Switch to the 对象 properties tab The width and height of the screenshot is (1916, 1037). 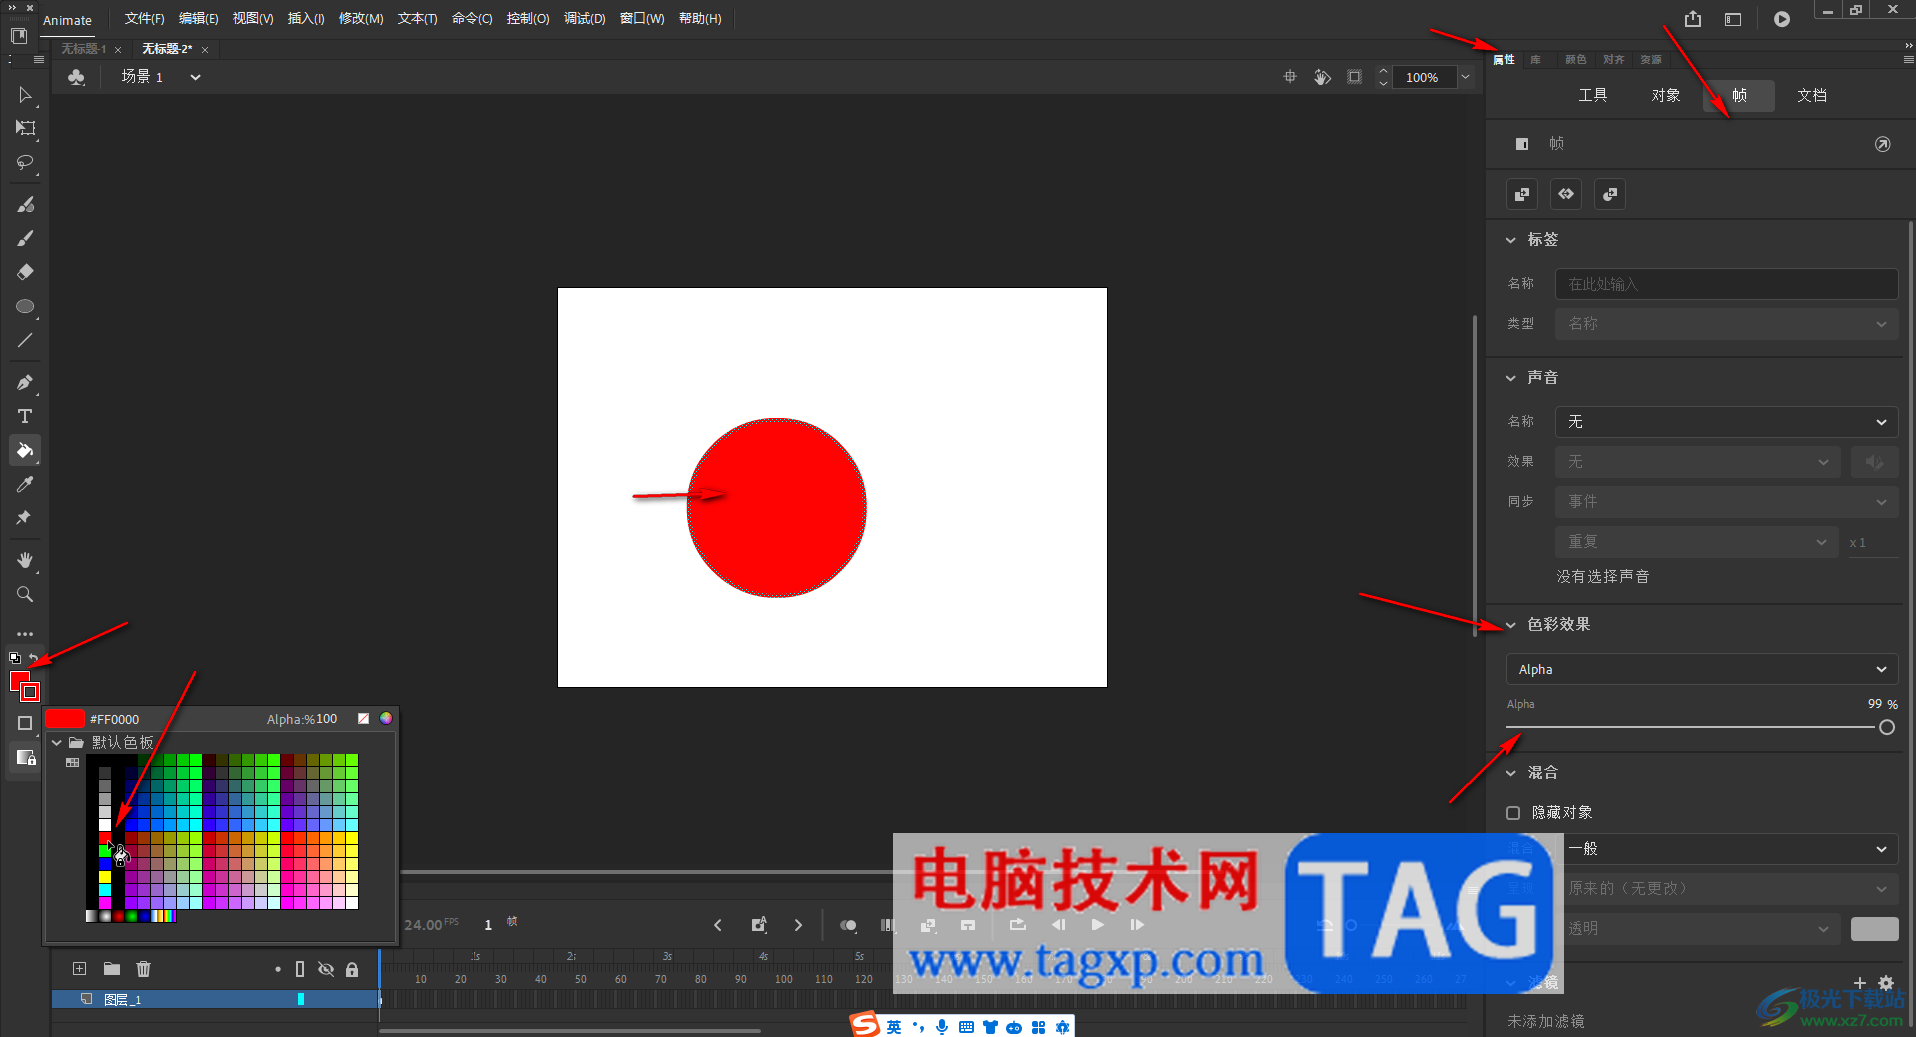[1666, 96]
